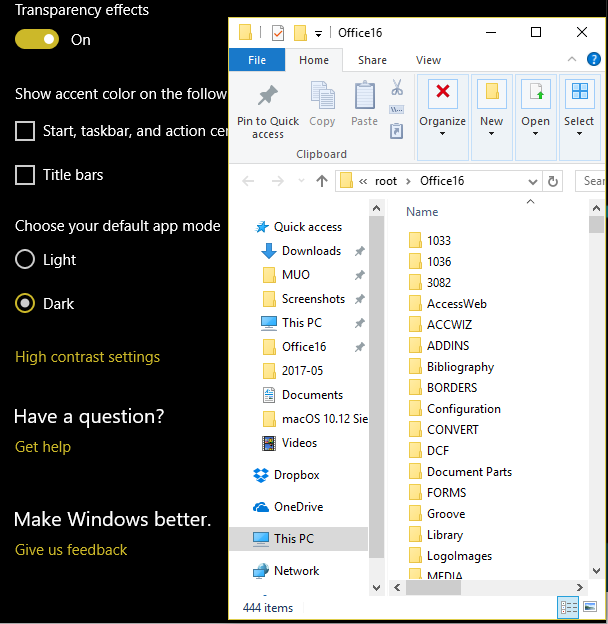This screenshot has width=608, height=624.
Task: Click the Paste clipboard icon
Action: coord(364,96)
